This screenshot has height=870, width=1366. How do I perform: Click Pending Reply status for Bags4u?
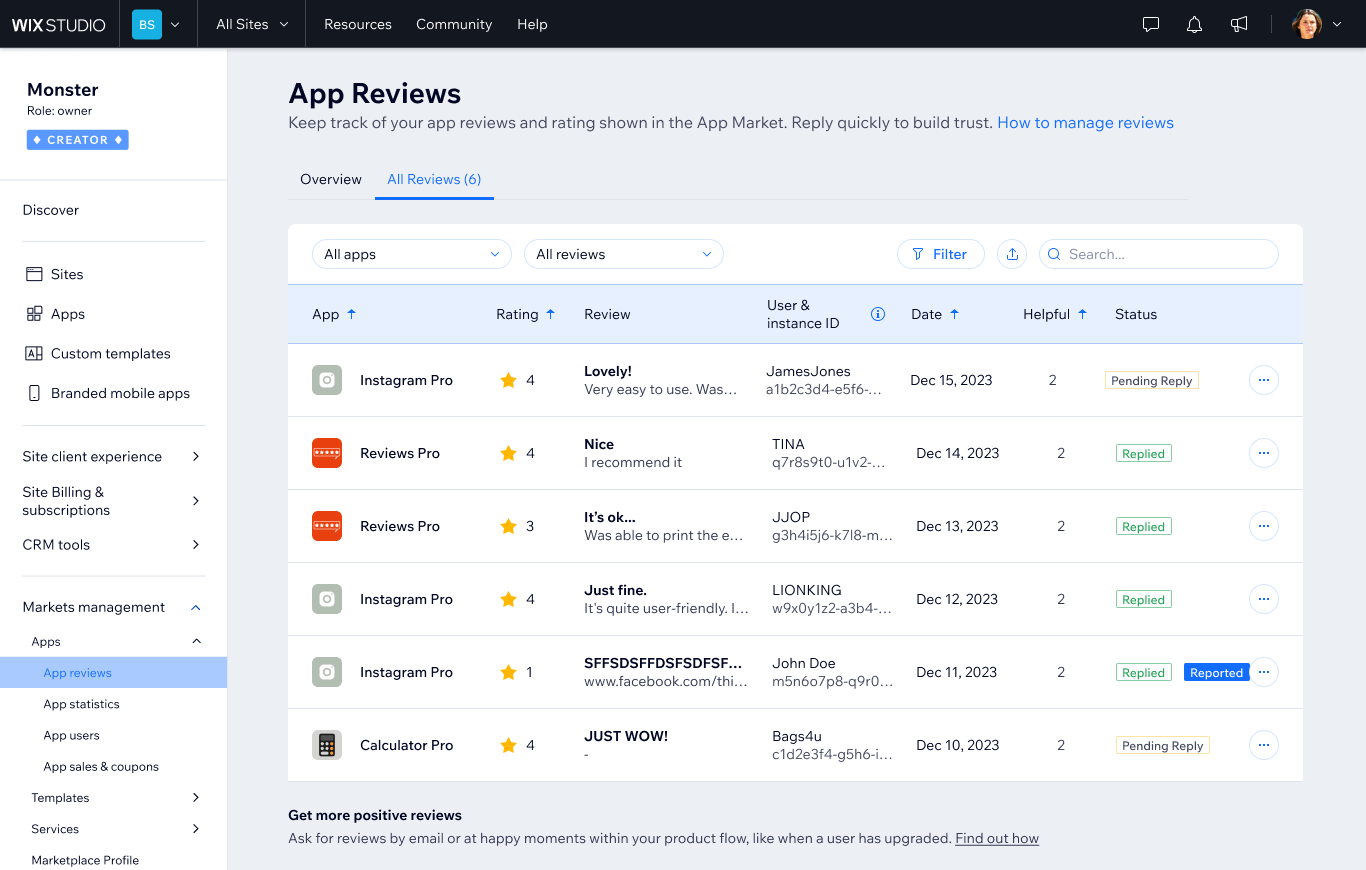[x=1163, y=745]
